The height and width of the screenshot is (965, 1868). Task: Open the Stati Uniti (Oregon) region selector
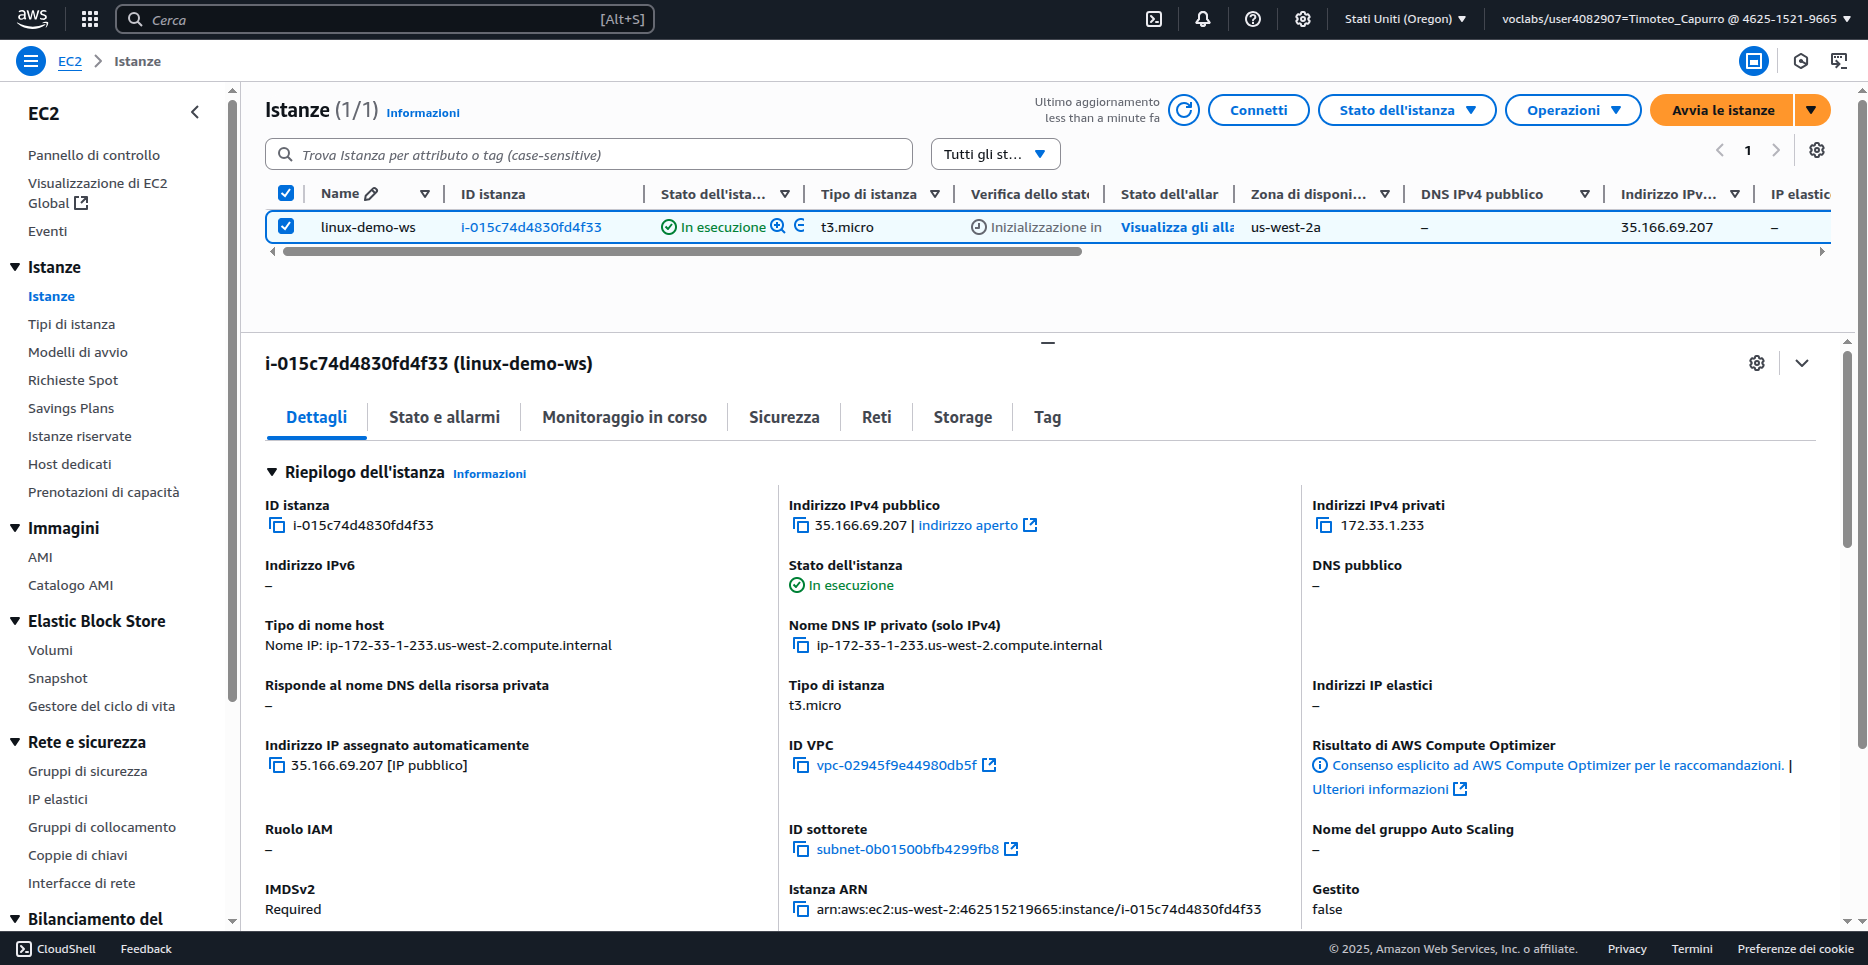coord(1405,19)
